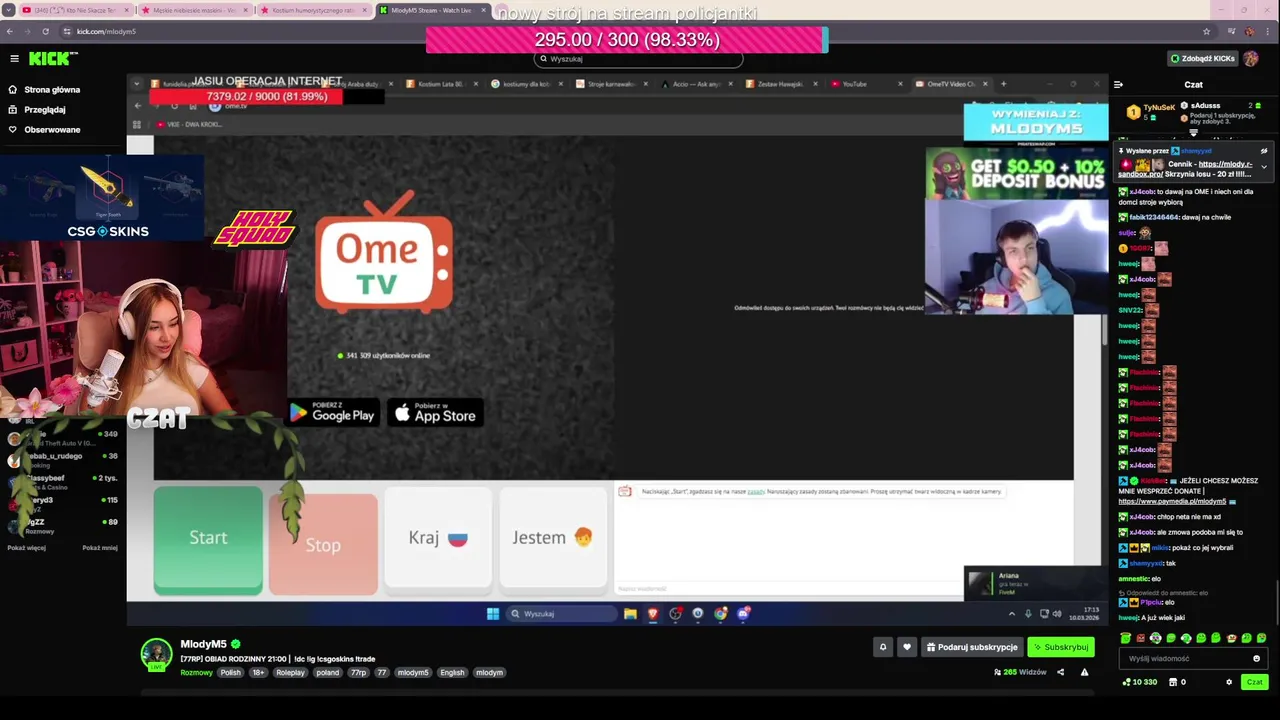This screenshot has height=720, width=1280.
Task: Select the Roleplay tag
Action: 290,672
